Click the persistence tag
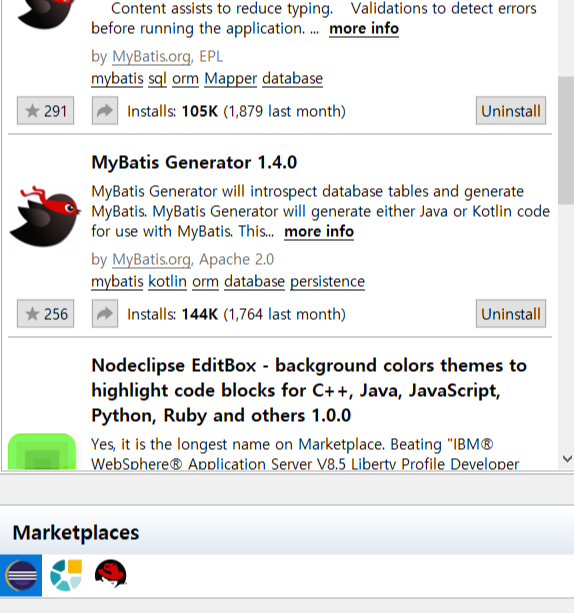Image resolution: width=574 pixels, height=613 pixels. click(327, 281)
